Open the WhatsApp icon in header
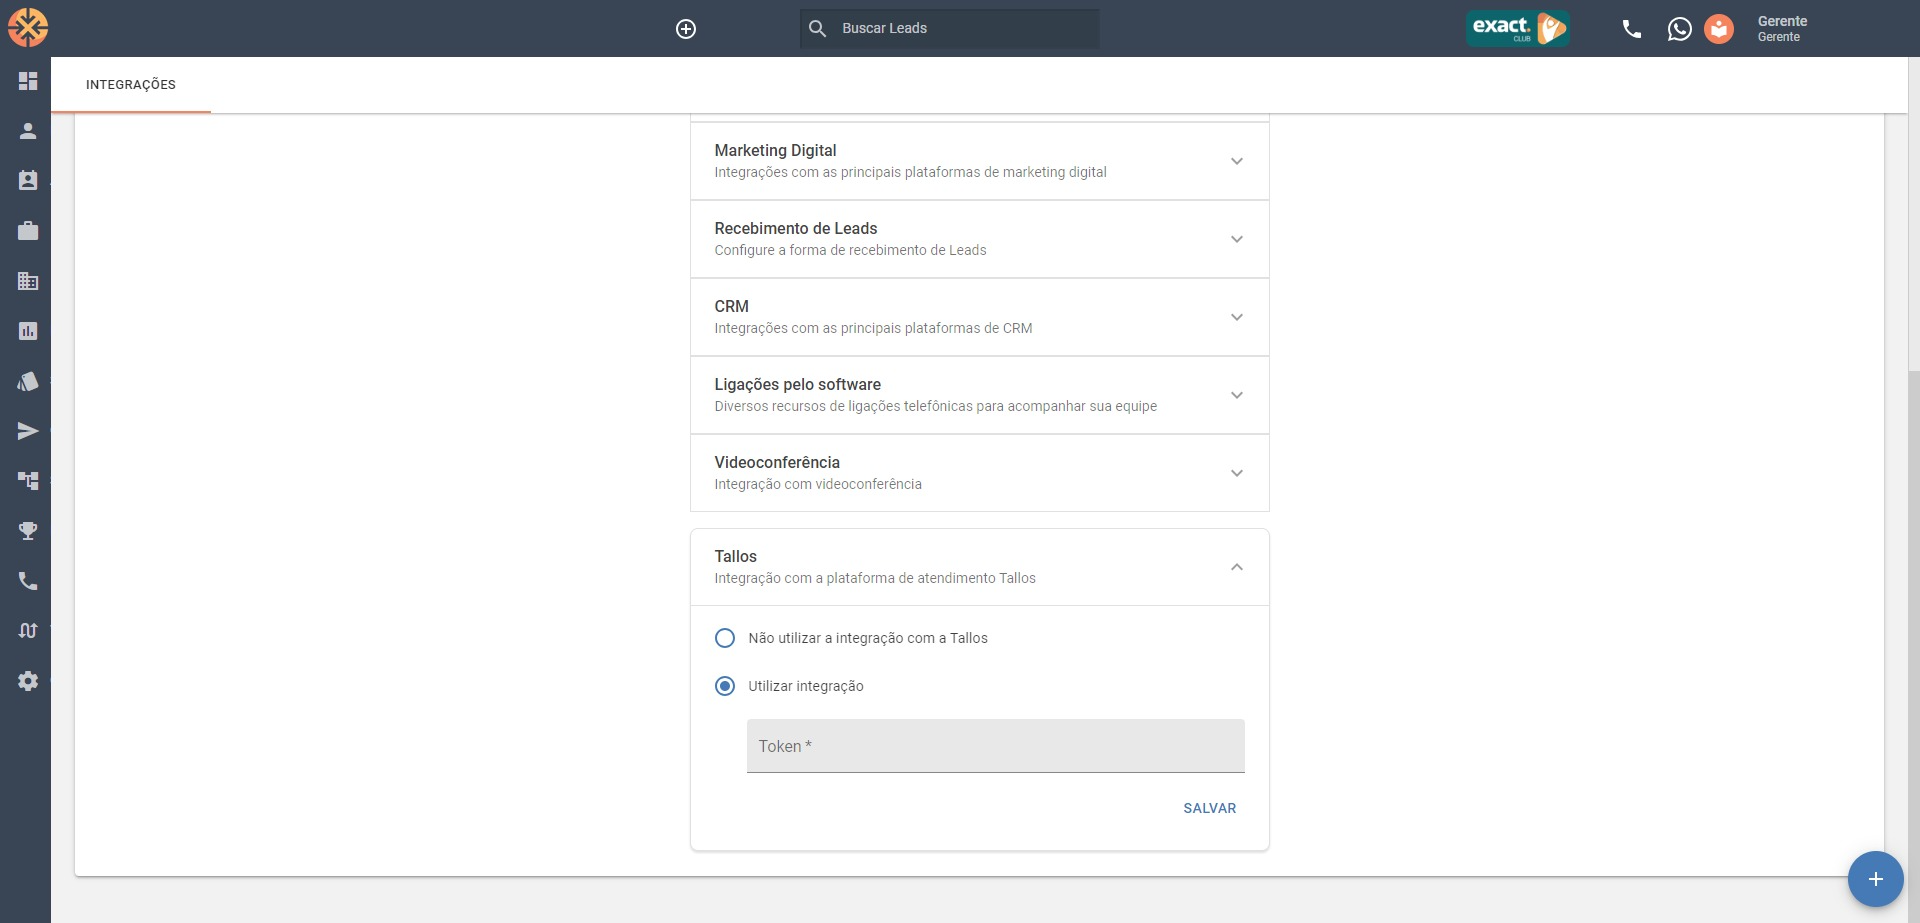1920x923 pixels. point(1680,29)
